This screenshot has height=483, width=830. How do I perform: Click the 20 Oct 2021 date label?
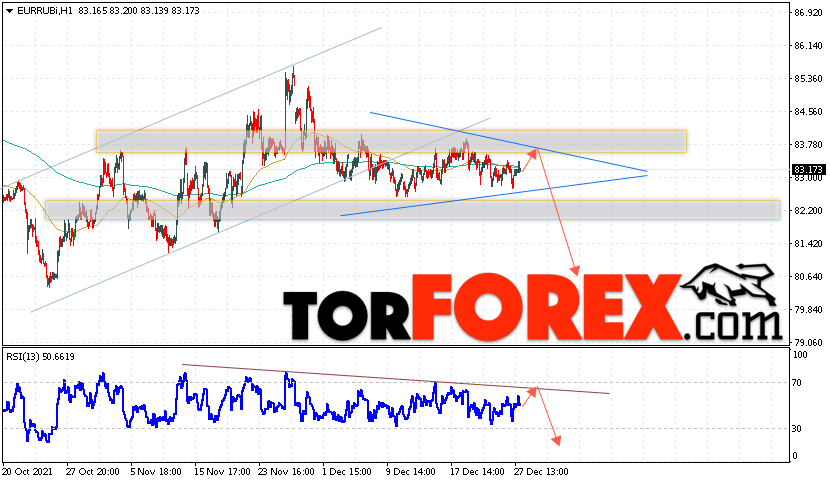coord(28,471)
